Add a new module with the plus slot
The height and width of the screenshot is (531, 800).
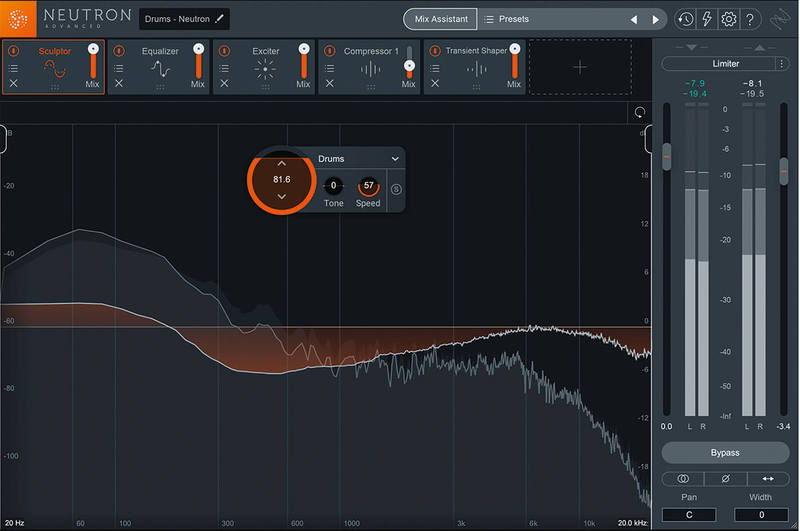coord(580,67)
